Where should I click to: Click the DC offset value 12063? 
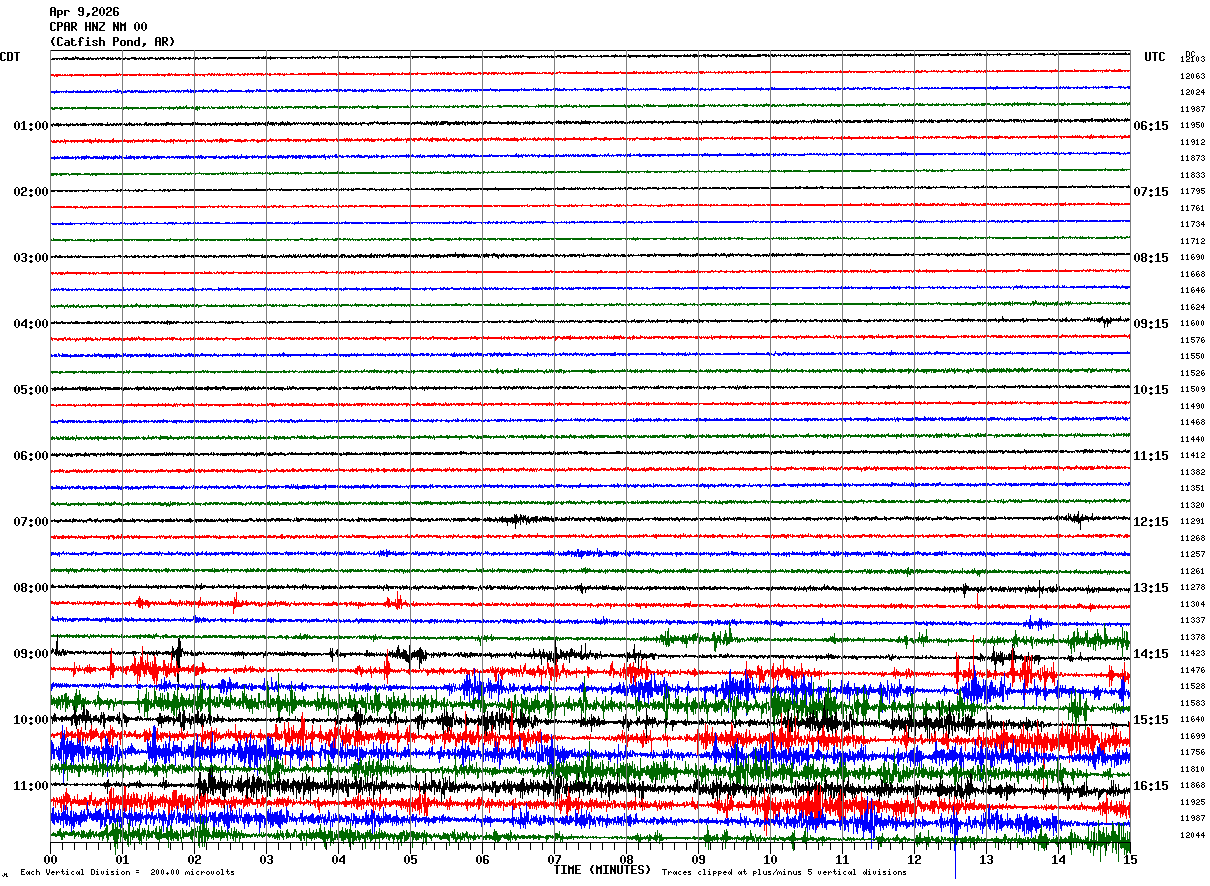point(1192,76)
